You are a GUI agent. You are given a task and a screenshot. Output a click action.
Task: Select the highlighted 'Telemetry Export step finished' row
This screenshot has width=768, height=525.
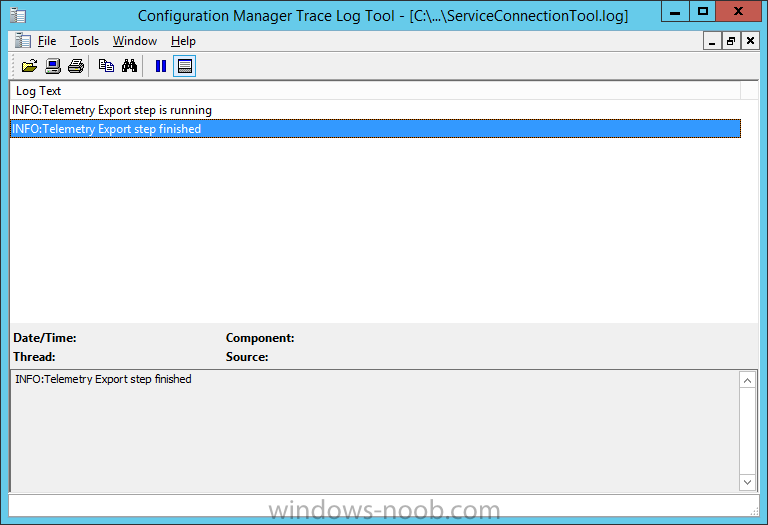tap(375, 129)
